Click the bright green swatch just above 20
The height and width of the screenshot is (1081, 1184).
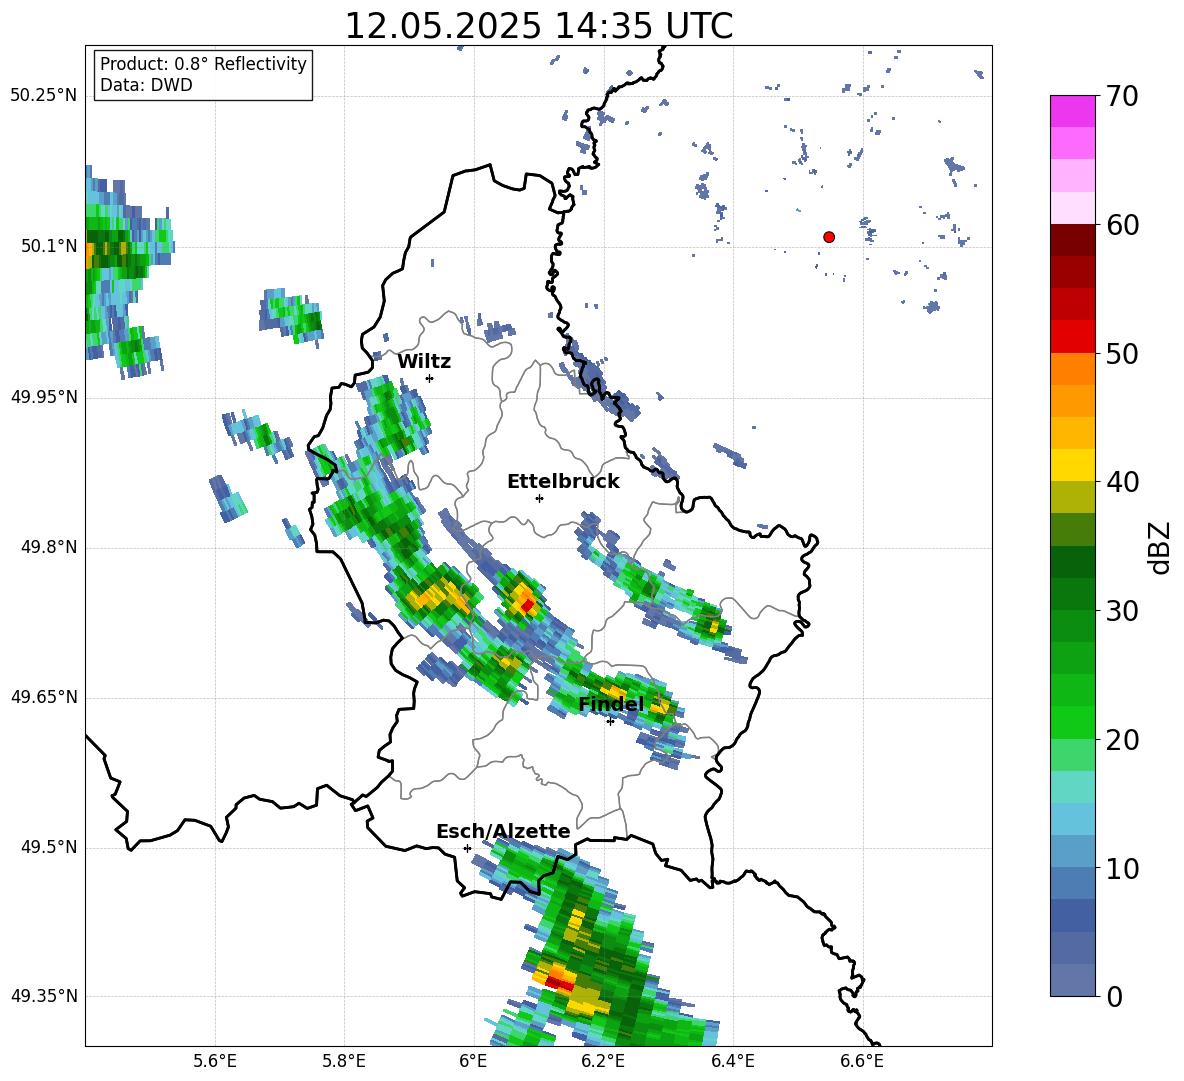coord(1072,722)
